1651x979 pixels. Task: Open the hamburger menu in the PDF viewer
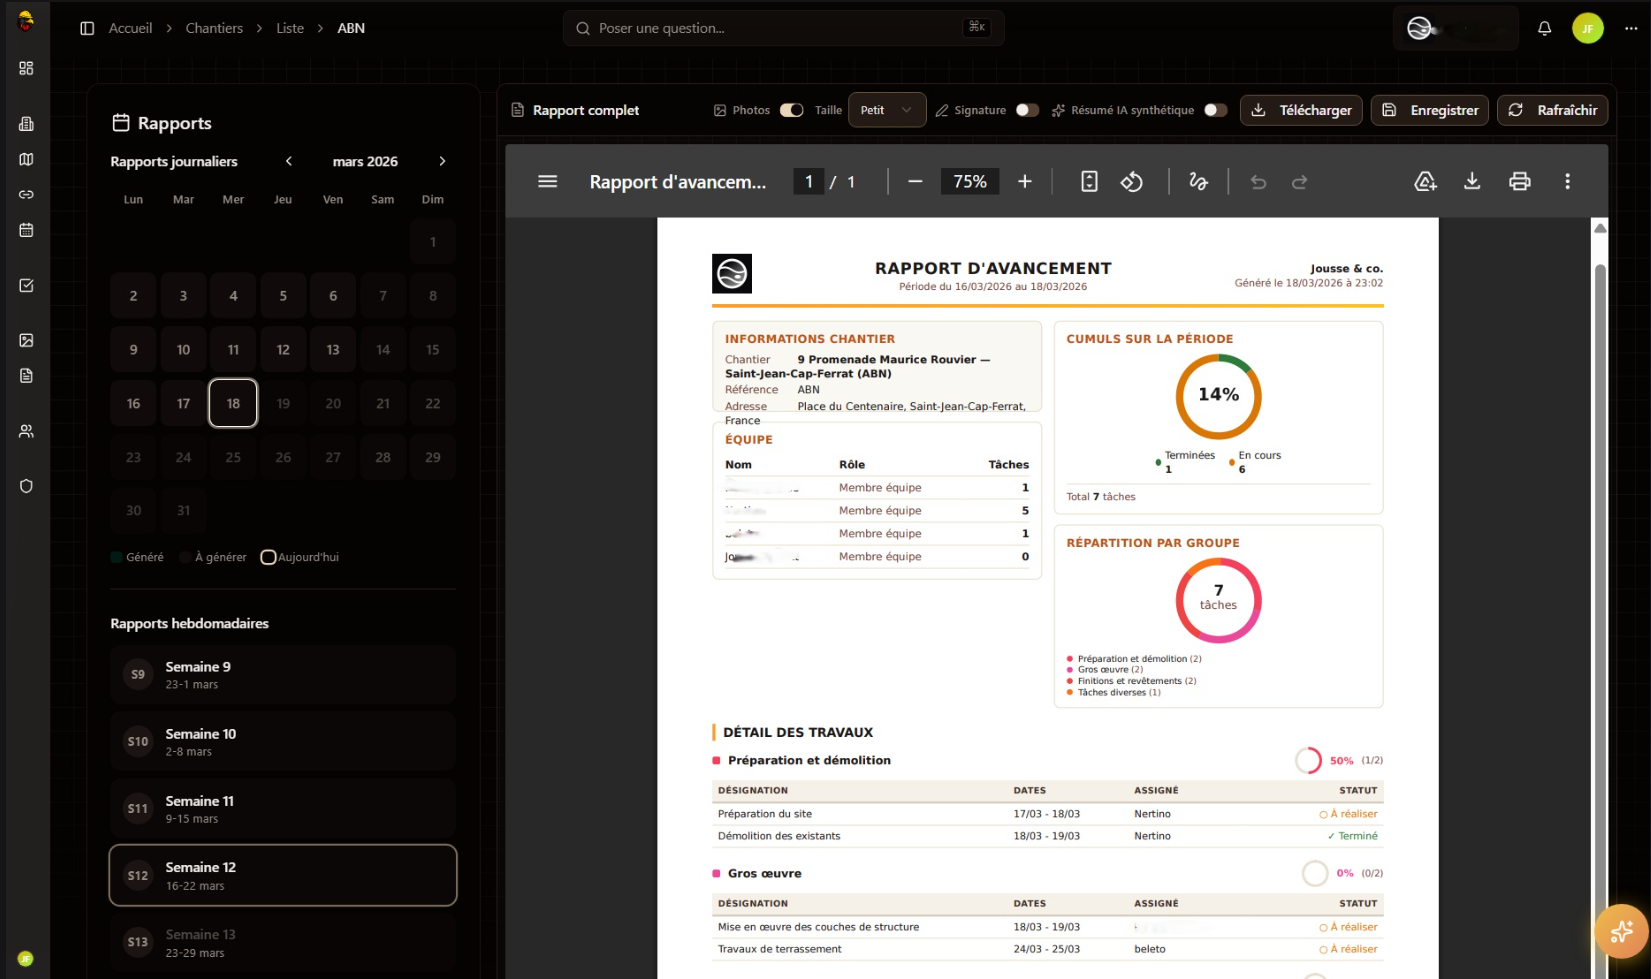tap(547, 181)
